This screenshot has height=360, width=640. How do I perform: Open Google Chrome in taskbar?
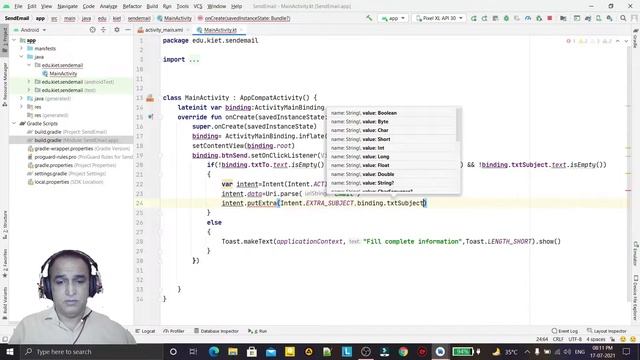(403, 351)
